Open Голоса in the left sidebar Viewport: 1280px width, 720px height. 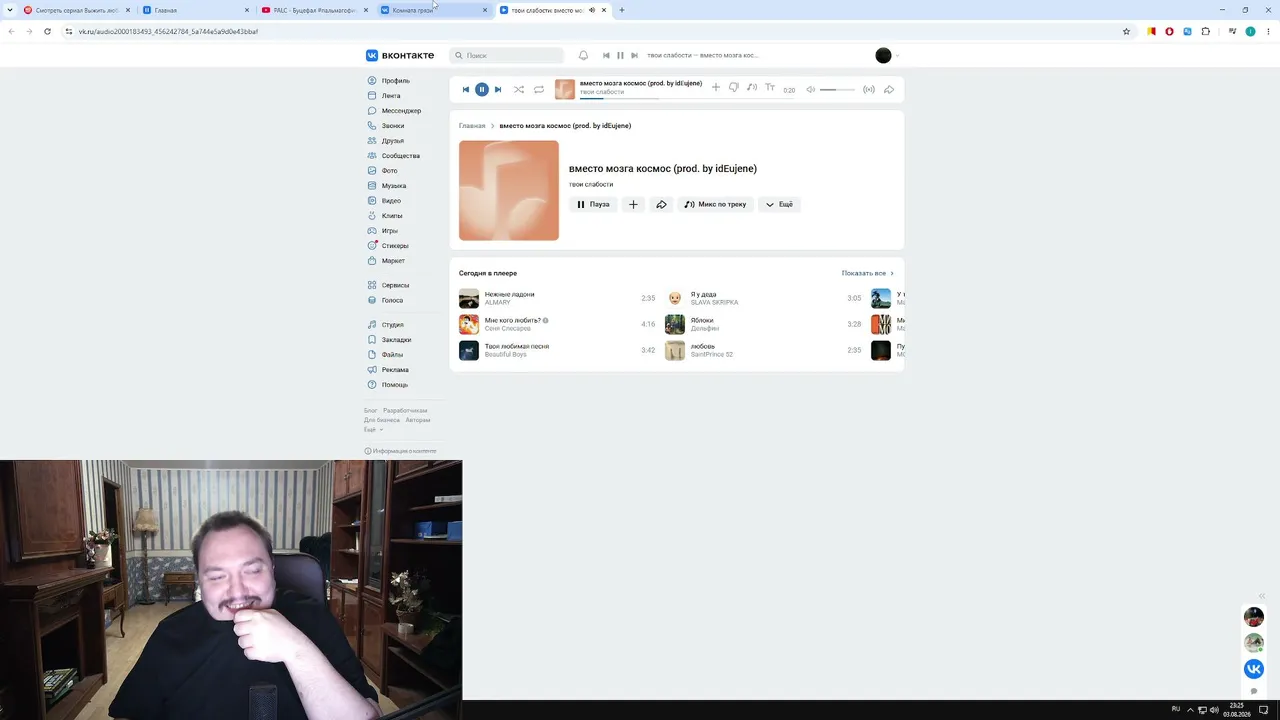tap(392, 300)
